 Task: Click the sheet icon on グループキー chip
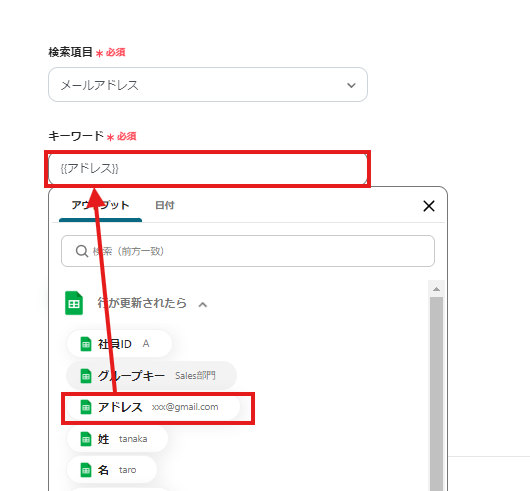pyautogui.click(x=86, y=376)
